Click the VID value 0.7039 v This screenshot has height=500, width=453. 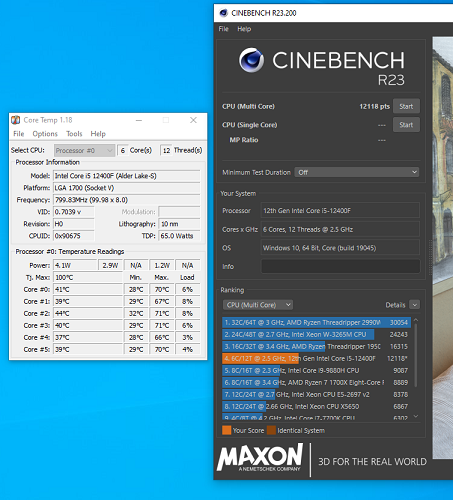click(x=74, y=212)
